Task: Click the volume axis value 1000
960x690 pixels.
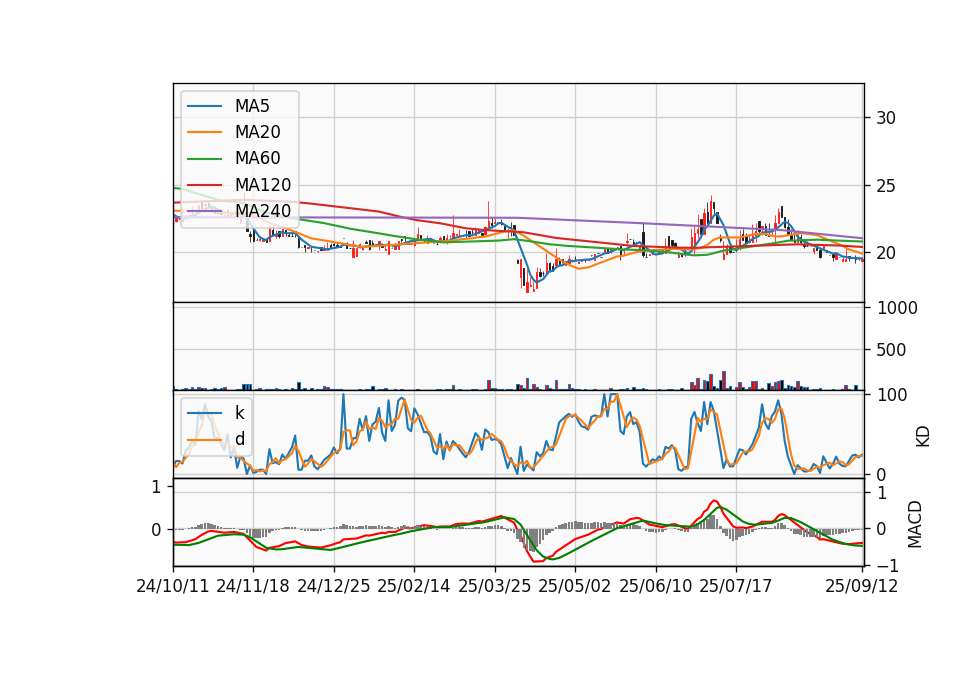Action: [x=898, y=308]
